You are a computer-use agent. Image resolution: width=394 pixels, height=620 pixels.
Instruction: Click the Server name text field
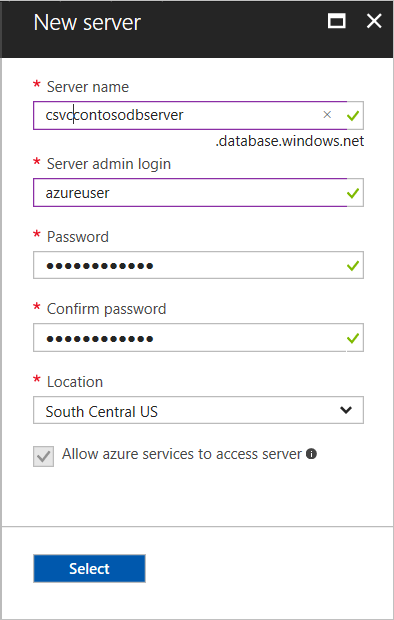pyautogui.click(x=190, y=115)
